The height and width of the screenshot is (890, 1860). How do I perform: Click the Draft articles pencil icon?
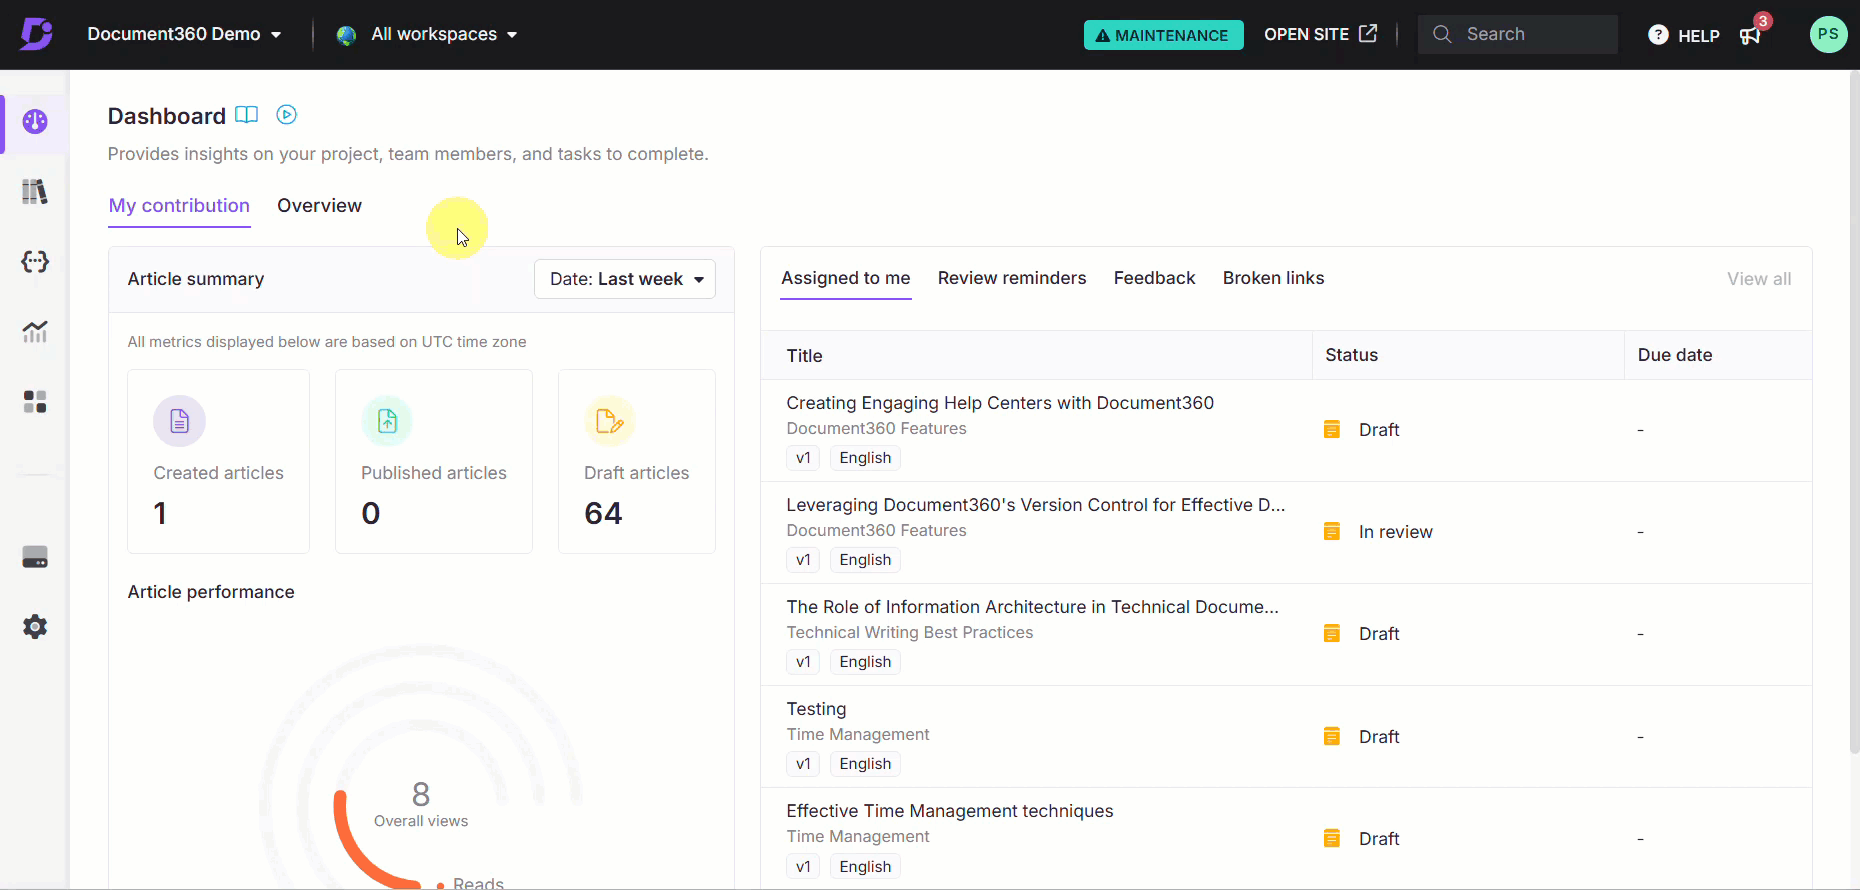click(610, 421)
